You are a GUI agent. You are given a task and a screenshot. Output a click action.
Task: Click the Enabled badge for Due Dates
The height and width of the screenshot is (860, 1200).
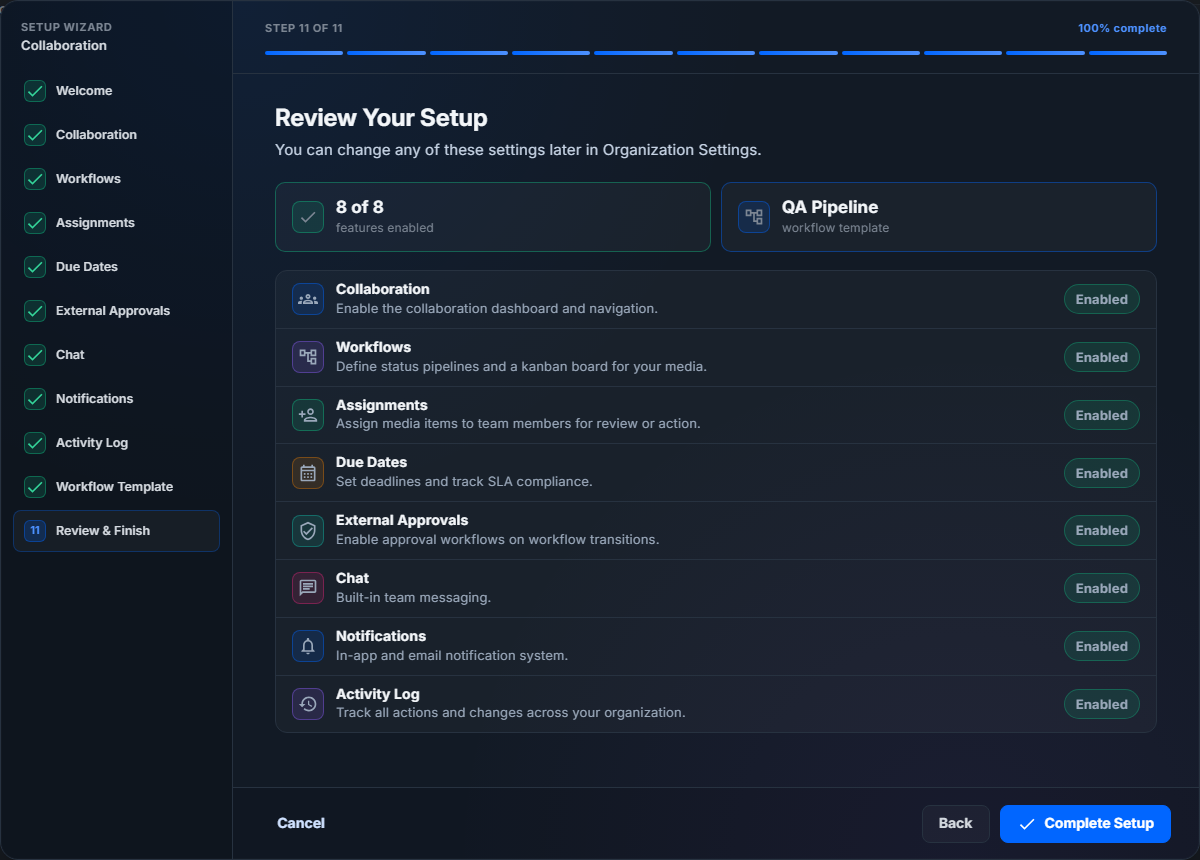pyautogui.click(x=1101, y=473)
